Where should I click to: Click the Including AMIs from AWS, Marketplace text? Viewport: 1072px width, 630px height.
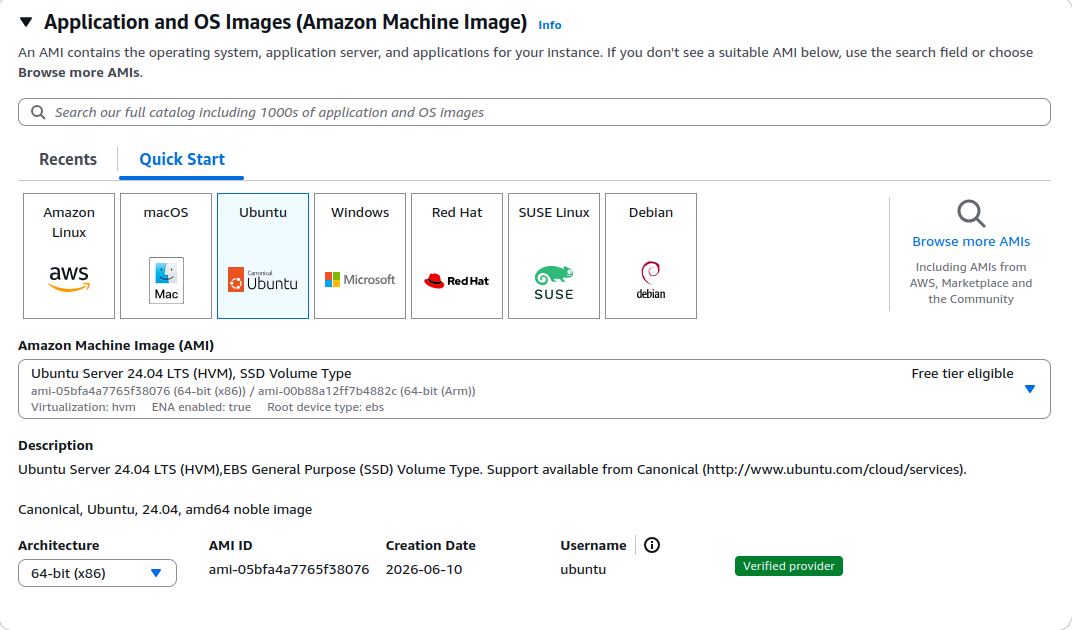tap(971, 283)
